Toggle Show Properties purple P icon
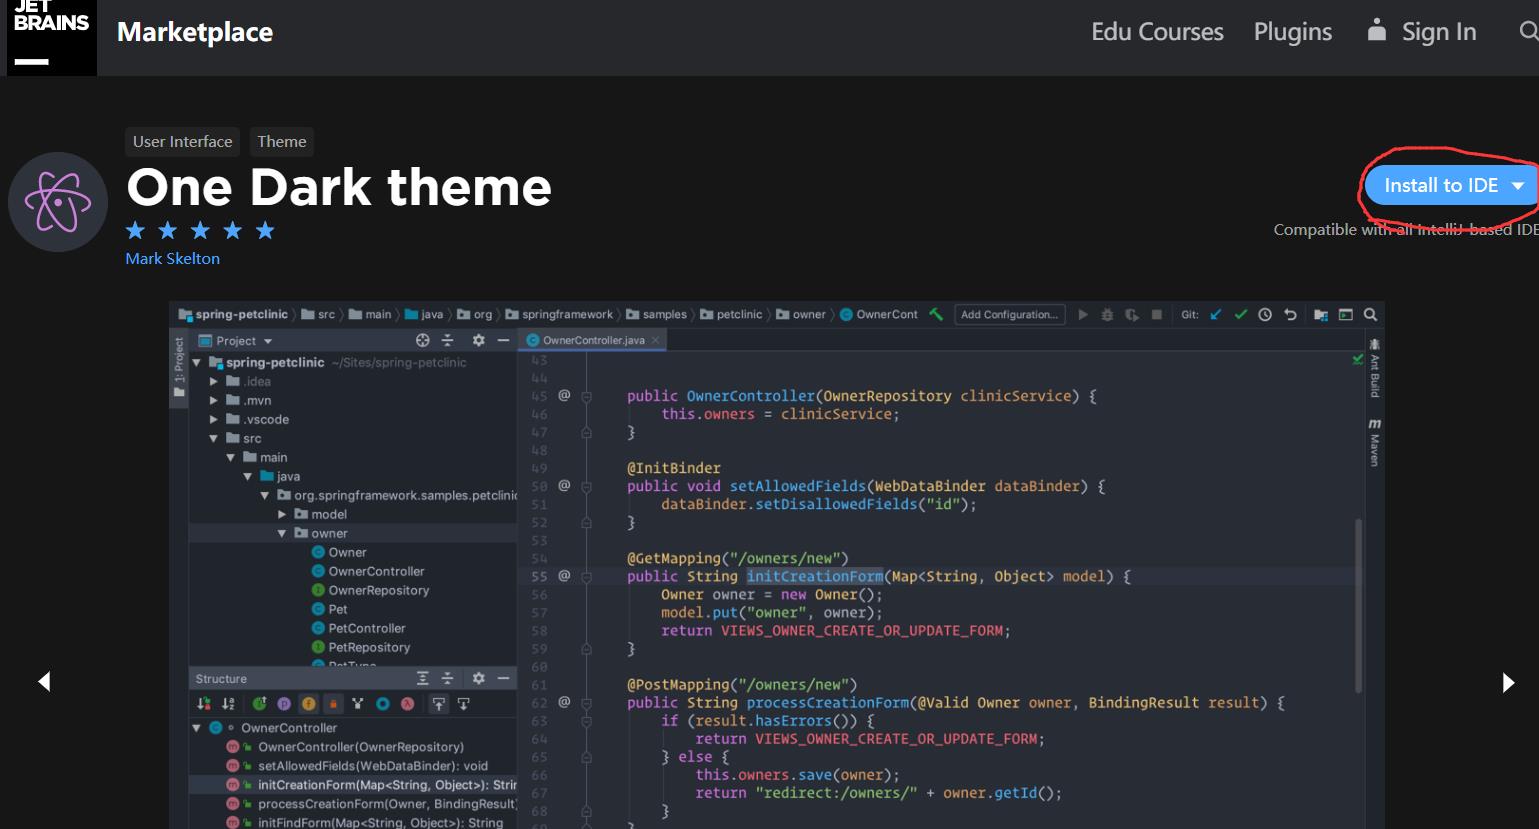 [284, 704]
